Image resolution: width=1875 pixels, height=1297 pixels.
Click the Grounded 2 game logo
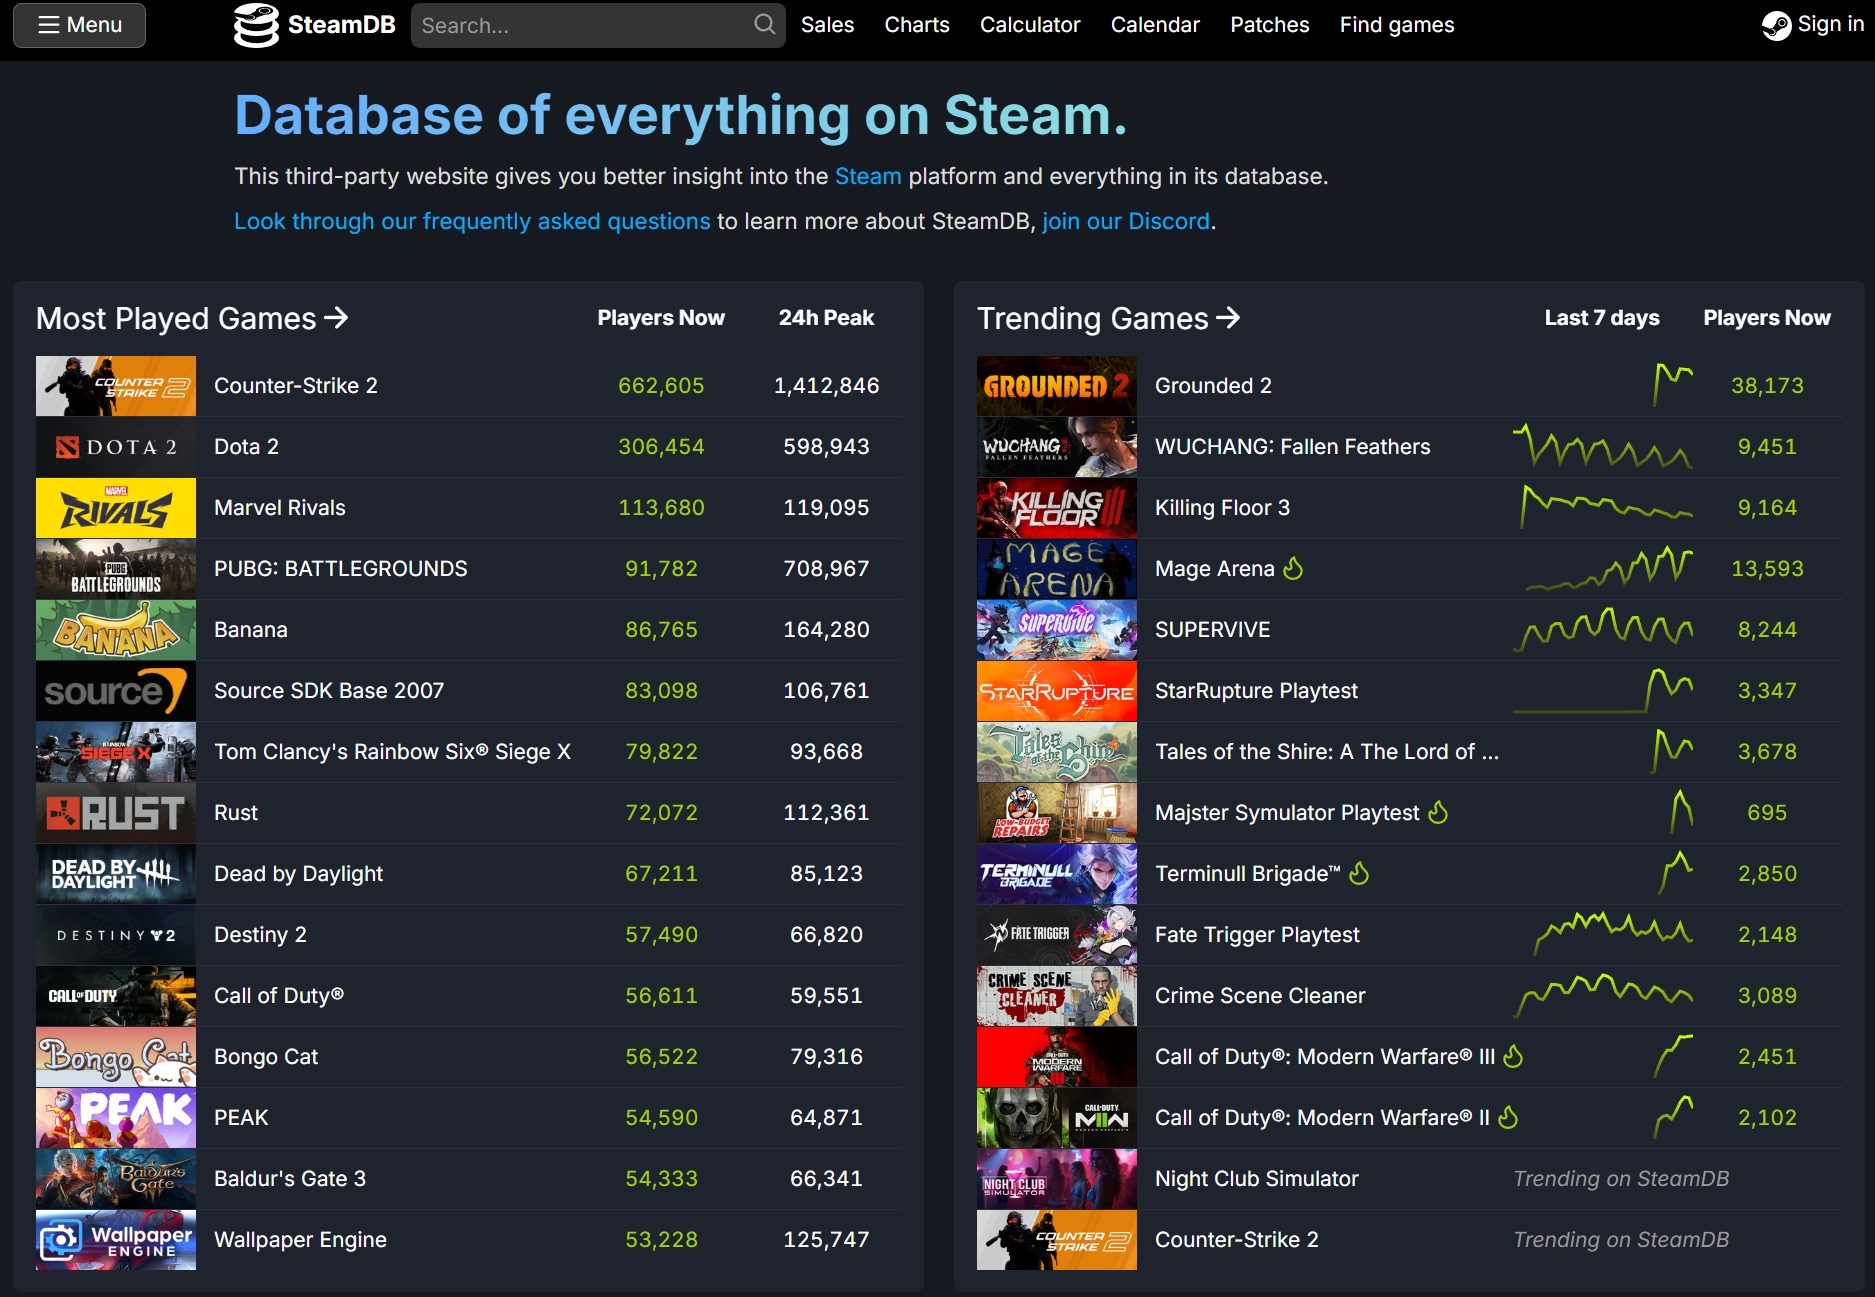1057,386
